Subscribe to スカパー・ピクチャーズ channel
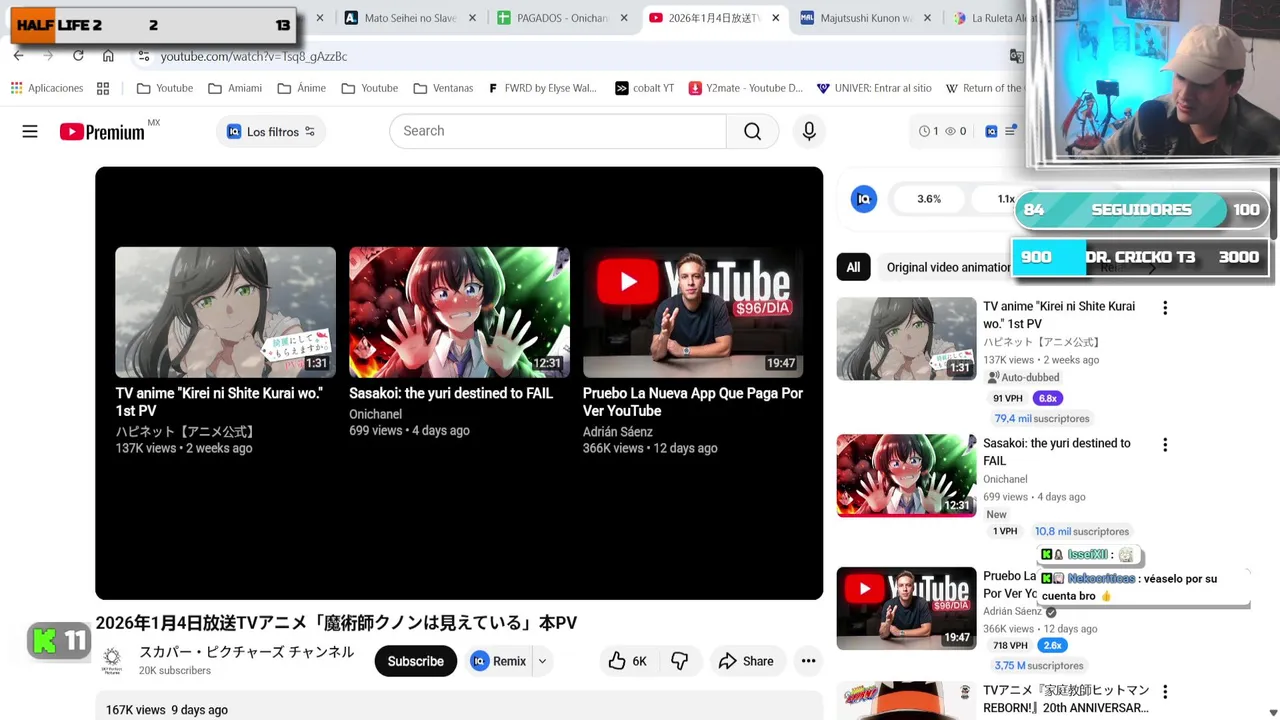 tap(415, 661)
